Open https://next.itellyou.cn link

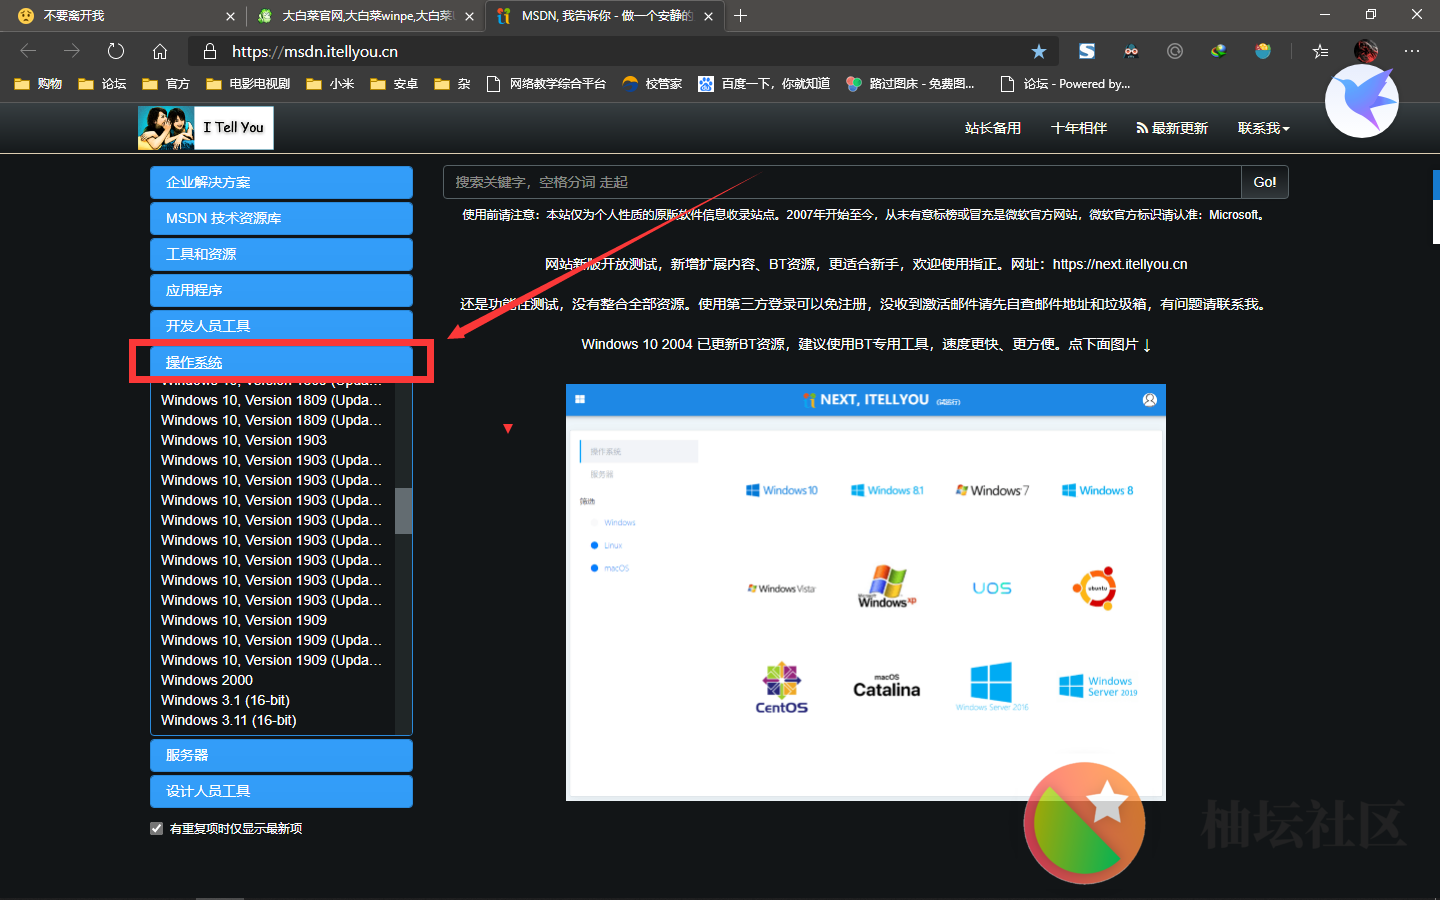click(x=1120, y=264)
